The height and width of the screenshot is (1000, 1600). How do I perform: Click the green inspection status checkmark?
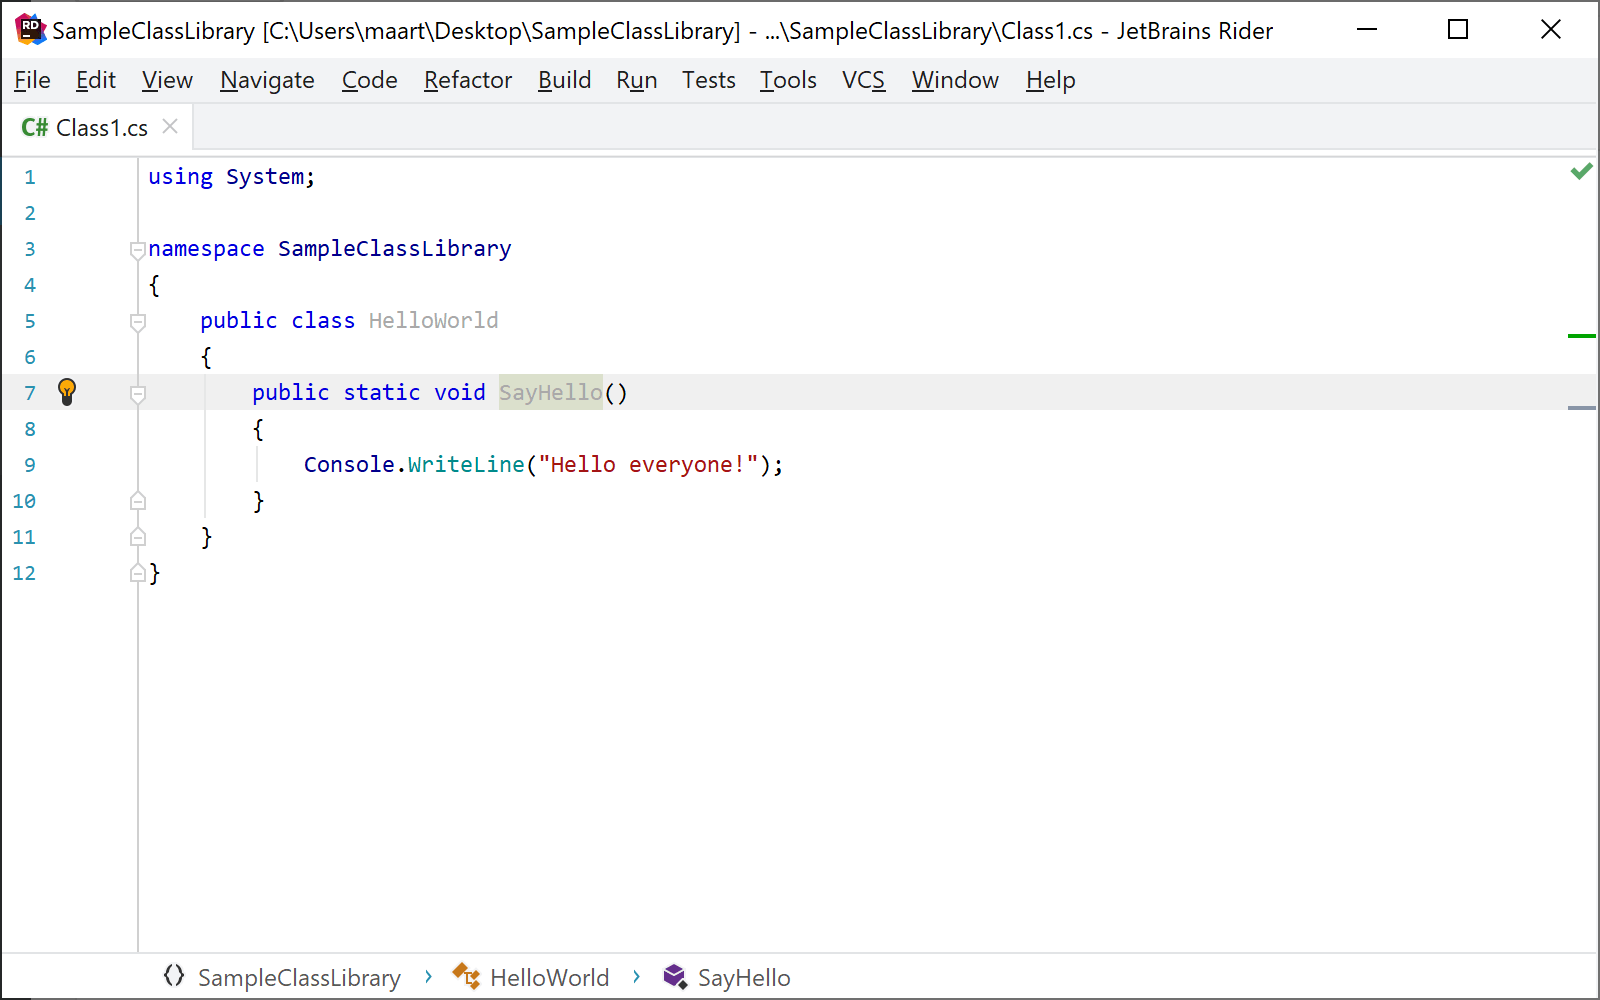click(x=1582, y=171)
